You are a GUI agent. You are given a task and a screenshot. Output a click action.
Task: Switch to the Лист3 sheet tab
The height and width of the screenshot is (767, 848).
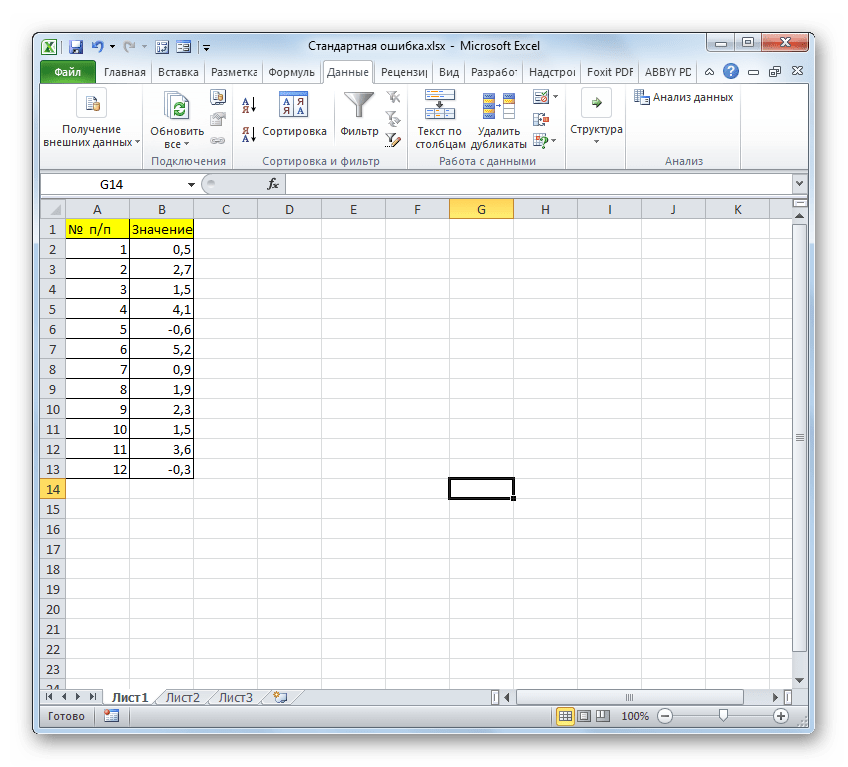[235, 698]
